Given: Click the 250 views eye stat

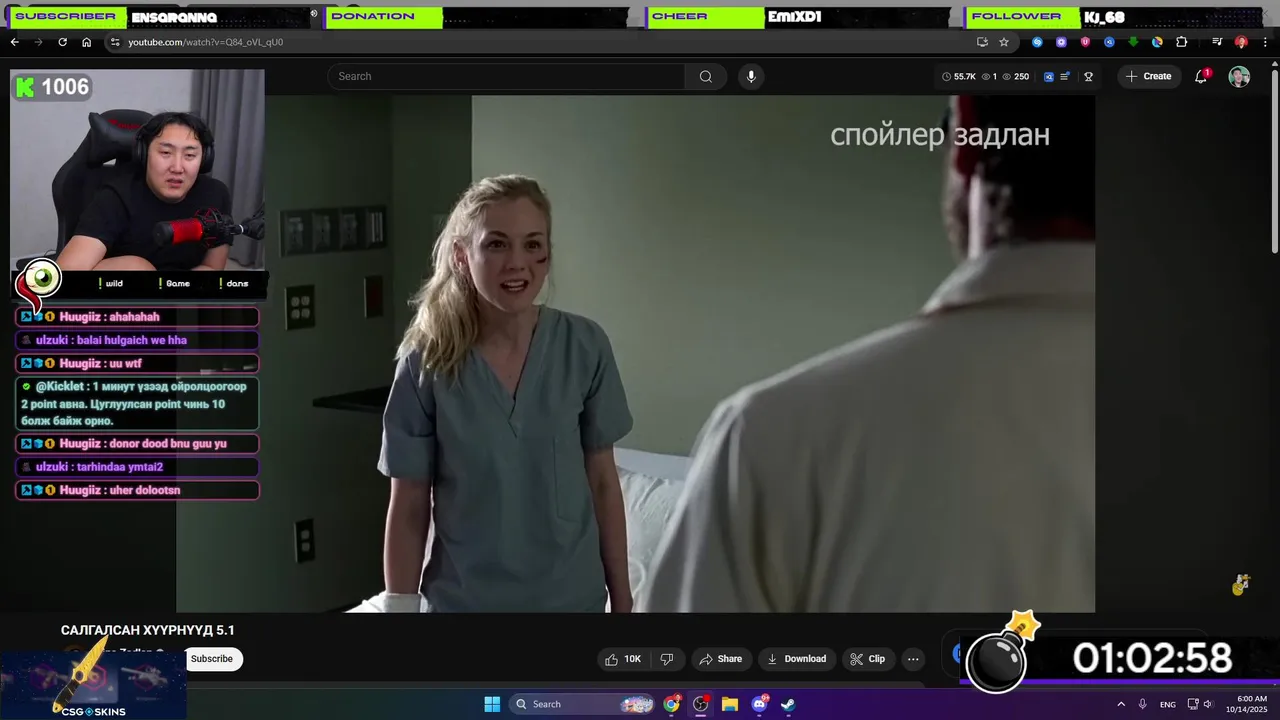Looking at the screenshot, I should (x=1016, y=76).
